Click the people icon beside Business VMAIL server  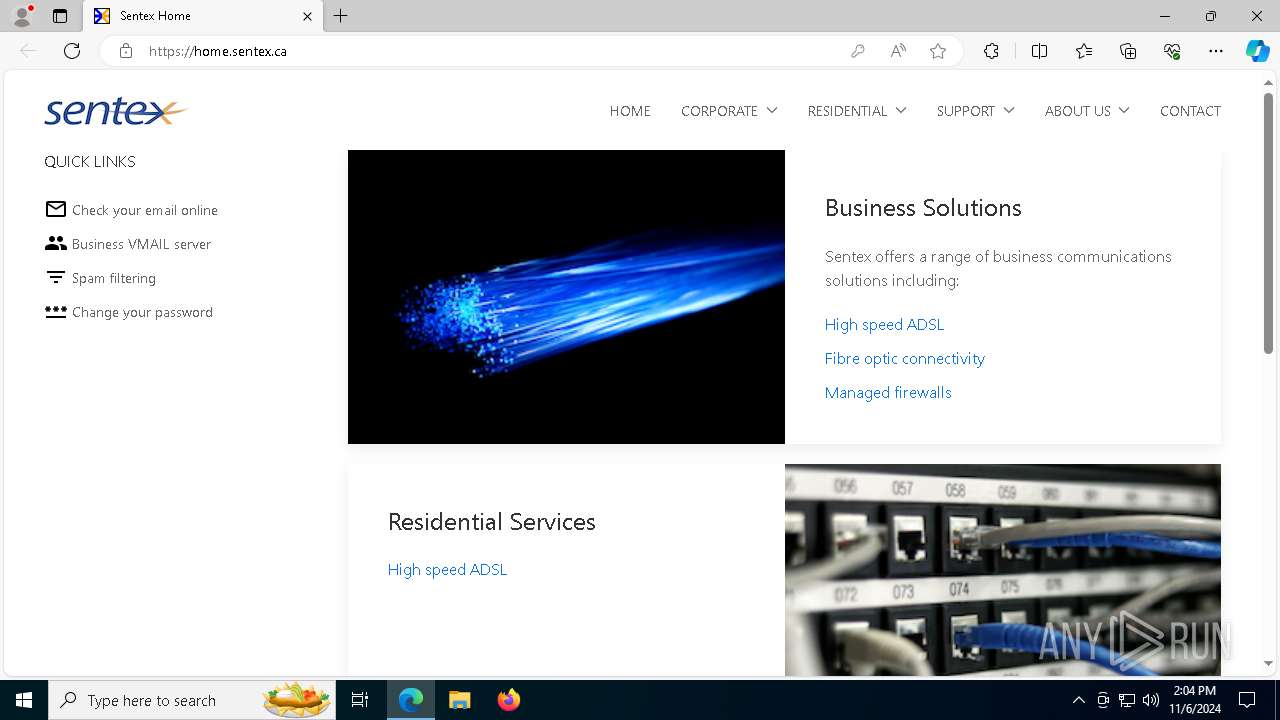(x=56, y=243)
